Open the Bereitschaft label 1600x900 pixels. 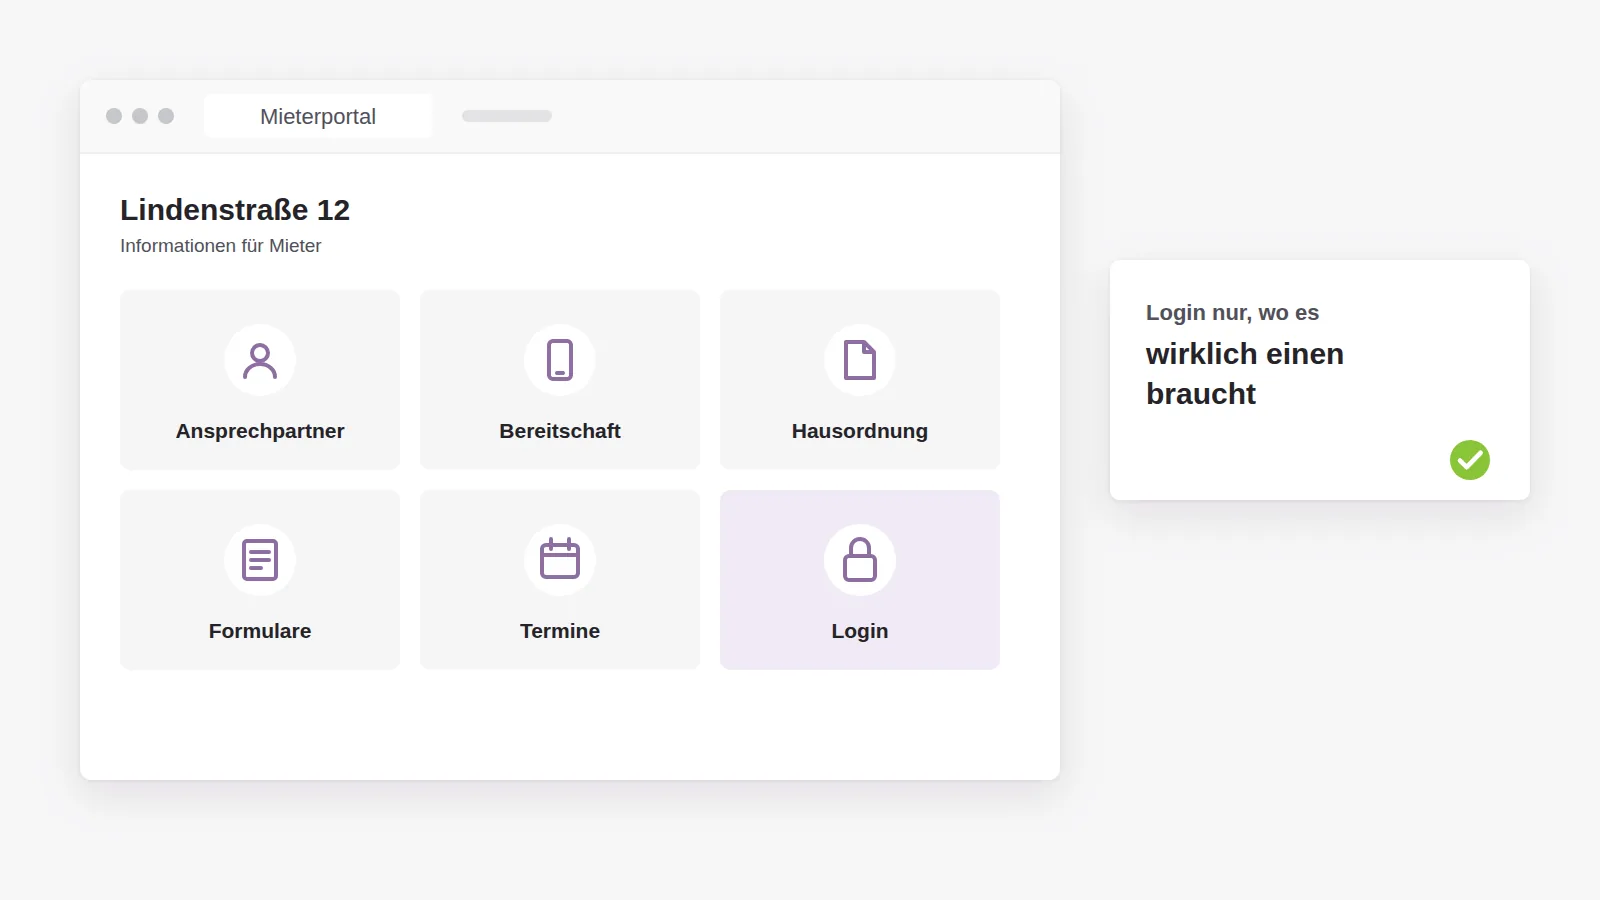[560, 431]
